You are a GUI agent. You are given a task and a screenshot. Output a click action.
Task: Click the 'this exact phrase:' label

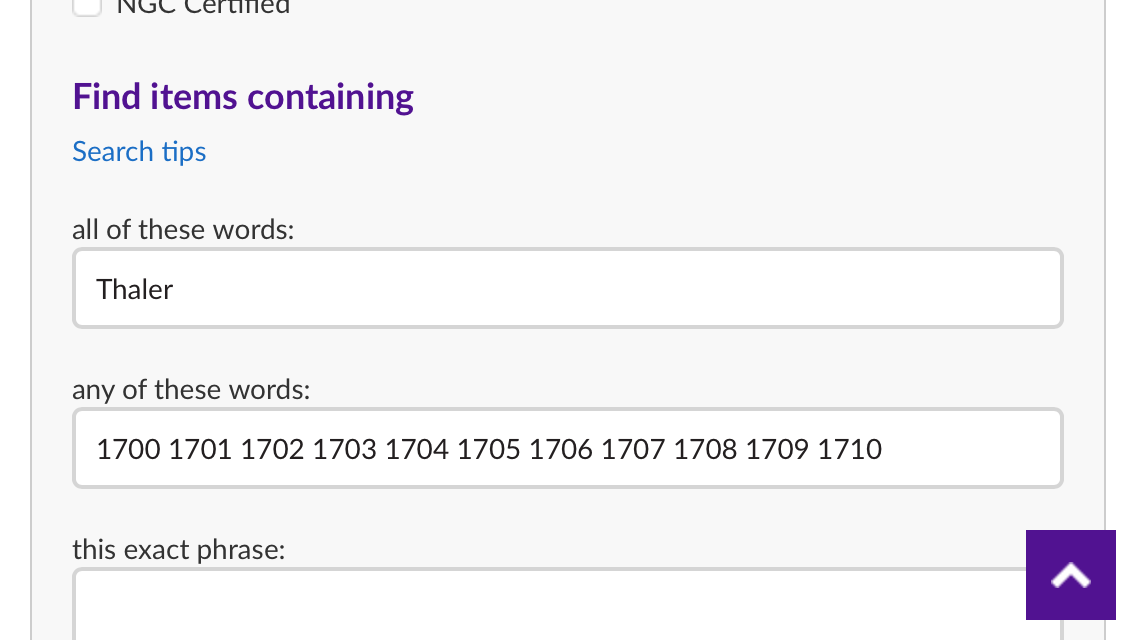tap(179, 549)
